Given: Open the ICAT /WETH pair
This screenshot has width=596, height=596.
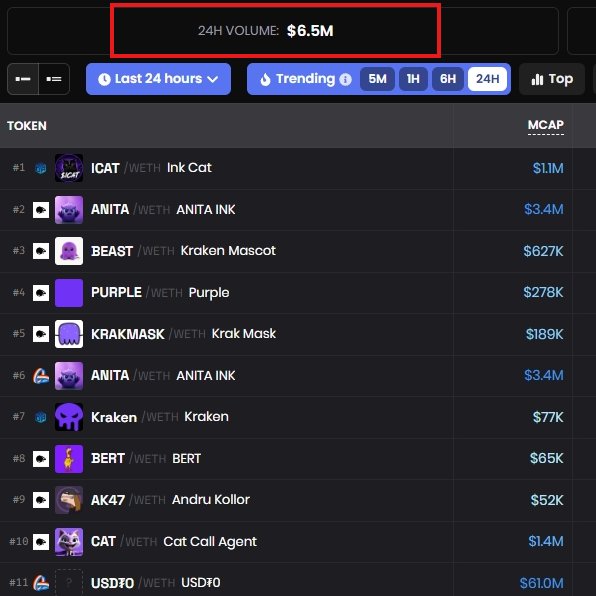Looking at the screenshot, I should click(126, 168).
